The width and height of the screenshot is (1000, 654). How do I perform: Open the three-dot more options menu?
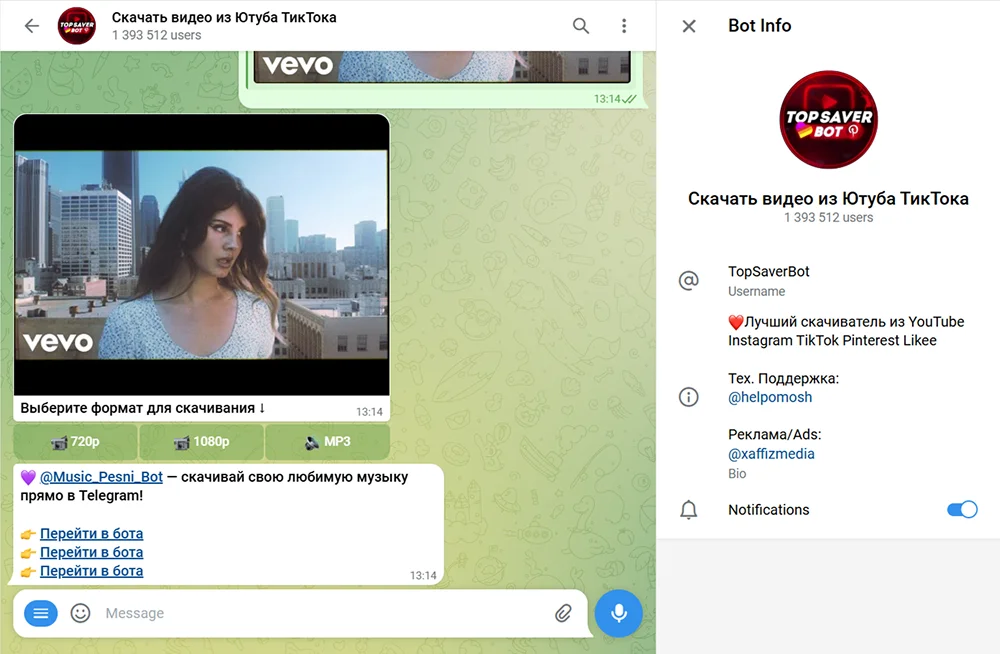coord(624,26)
